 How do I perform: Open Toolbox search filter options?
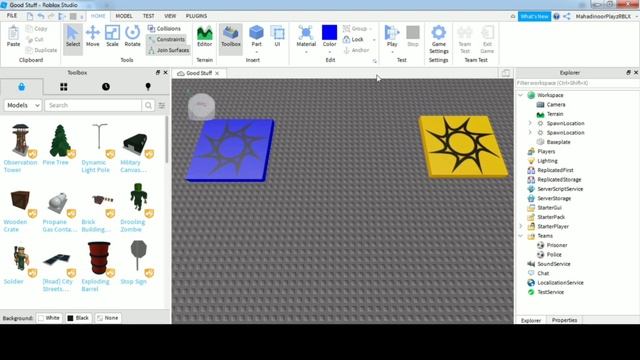coord(162,105)
